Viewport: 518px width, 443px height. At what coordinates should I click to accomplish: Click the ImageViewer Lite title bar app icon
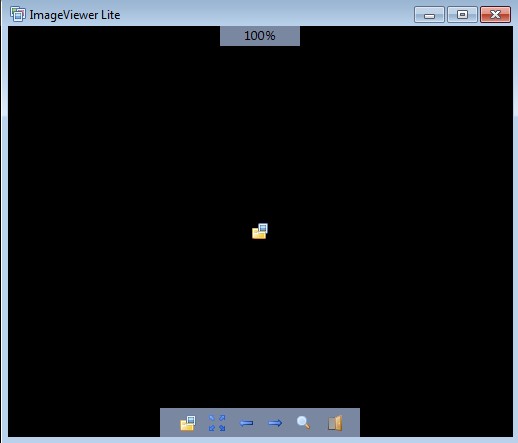tap(18, 14)
